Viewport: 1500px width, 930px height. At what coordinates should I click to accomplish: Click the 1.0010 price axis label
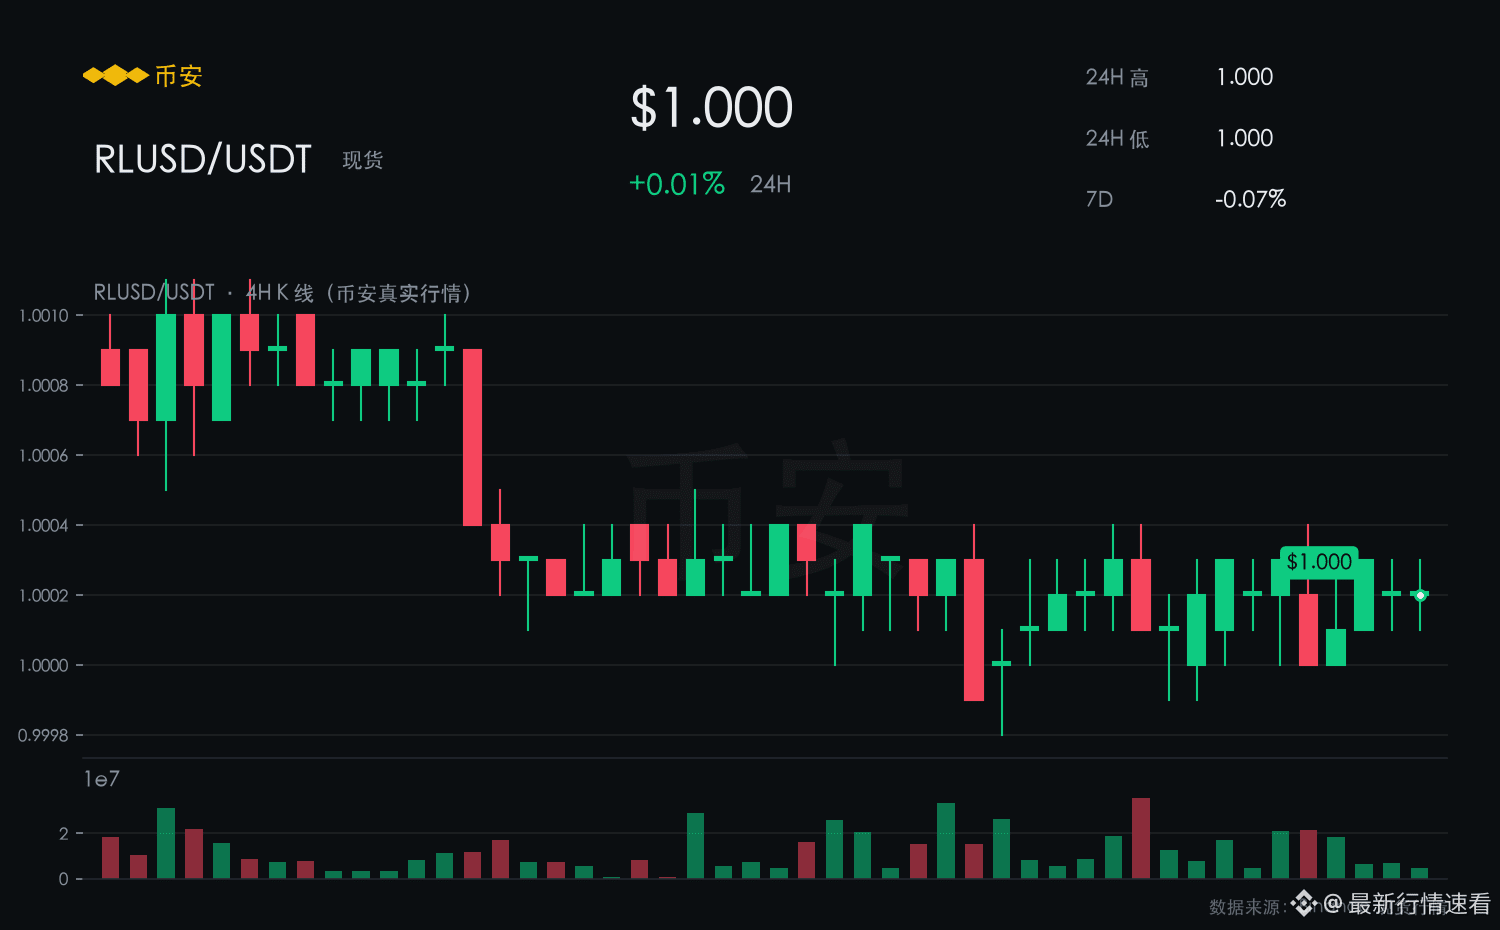(44, 316)
